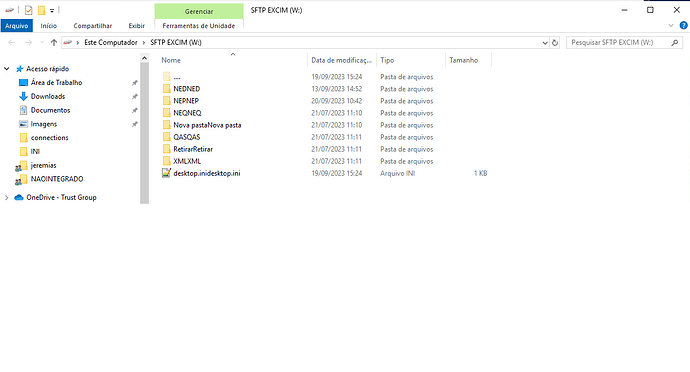Click the search magnifier icon
690x372 pixels.
tap(675, 43)
